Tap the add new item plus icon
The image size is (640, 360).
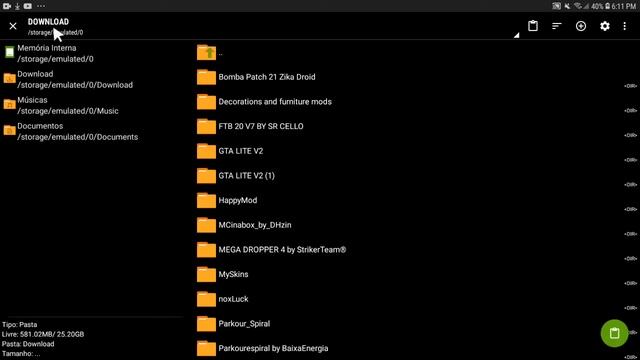tap(581, 26)
